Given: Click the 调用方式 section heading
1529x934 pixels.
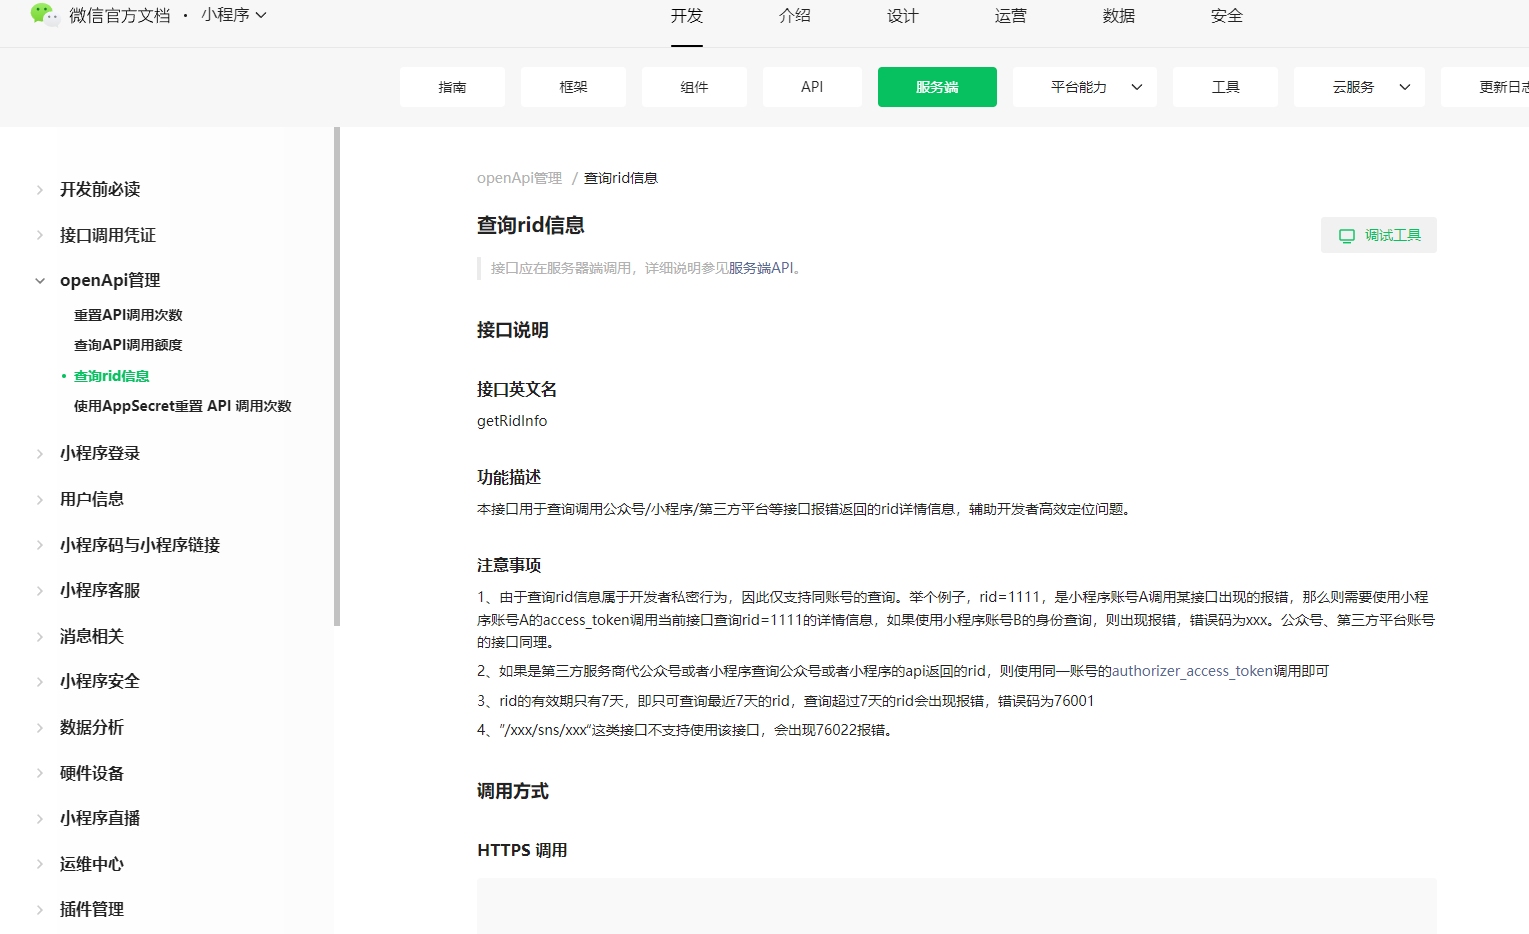Looking at the screenshot, I should pos(513,792).
